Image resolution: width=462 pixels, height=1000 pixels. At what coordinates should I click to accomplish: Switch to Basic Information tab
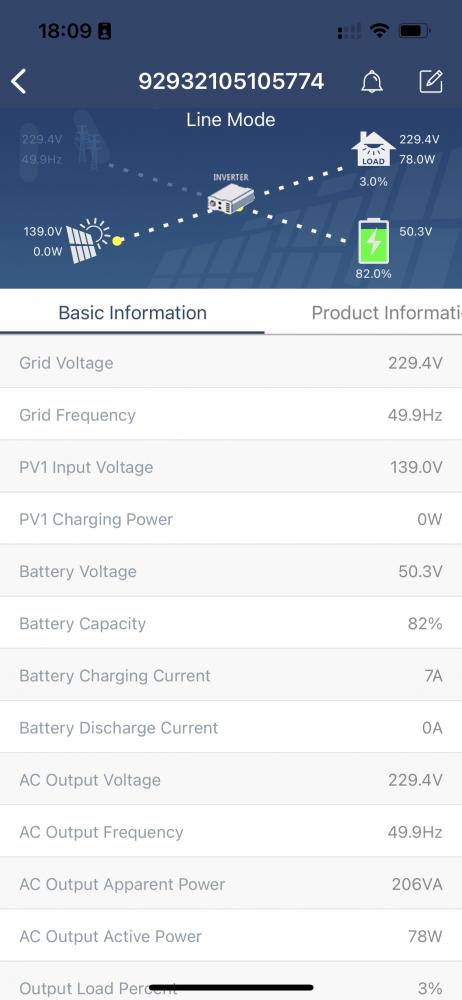point(132,312)
